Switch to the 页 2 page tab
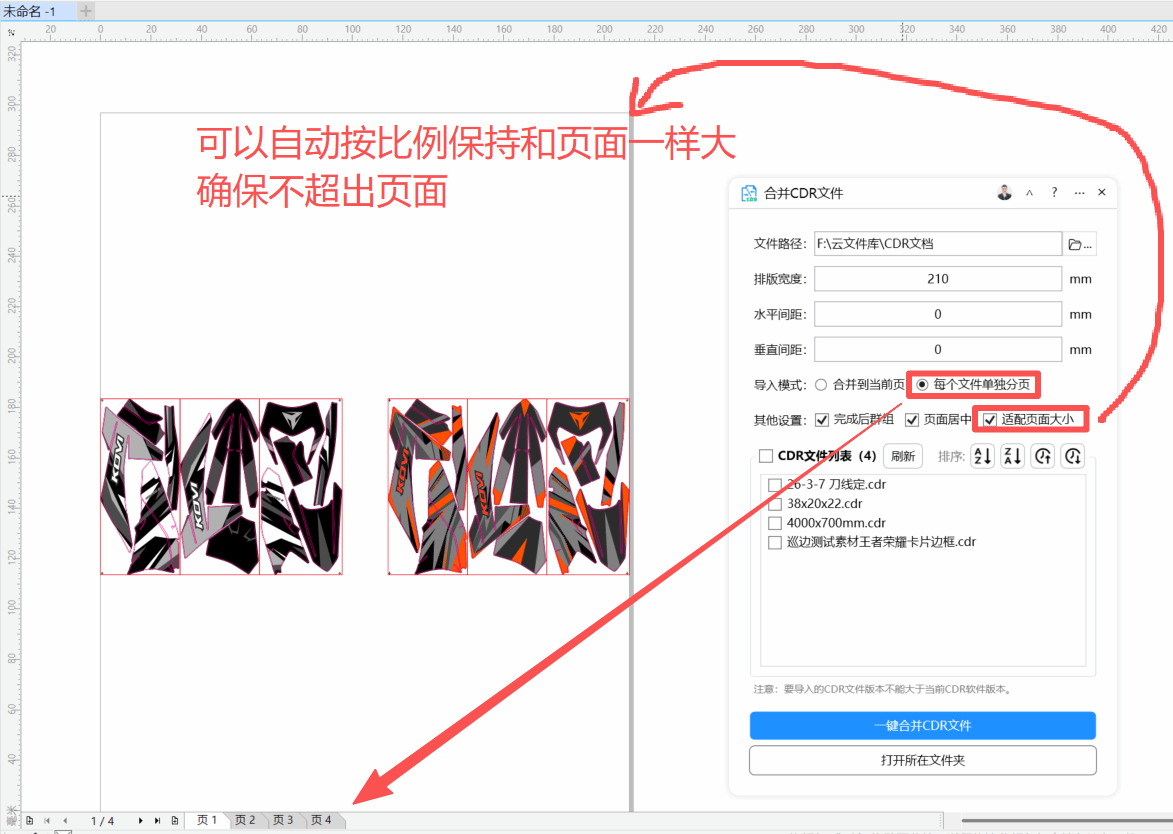1173x834 pixels. pos(245,821)
